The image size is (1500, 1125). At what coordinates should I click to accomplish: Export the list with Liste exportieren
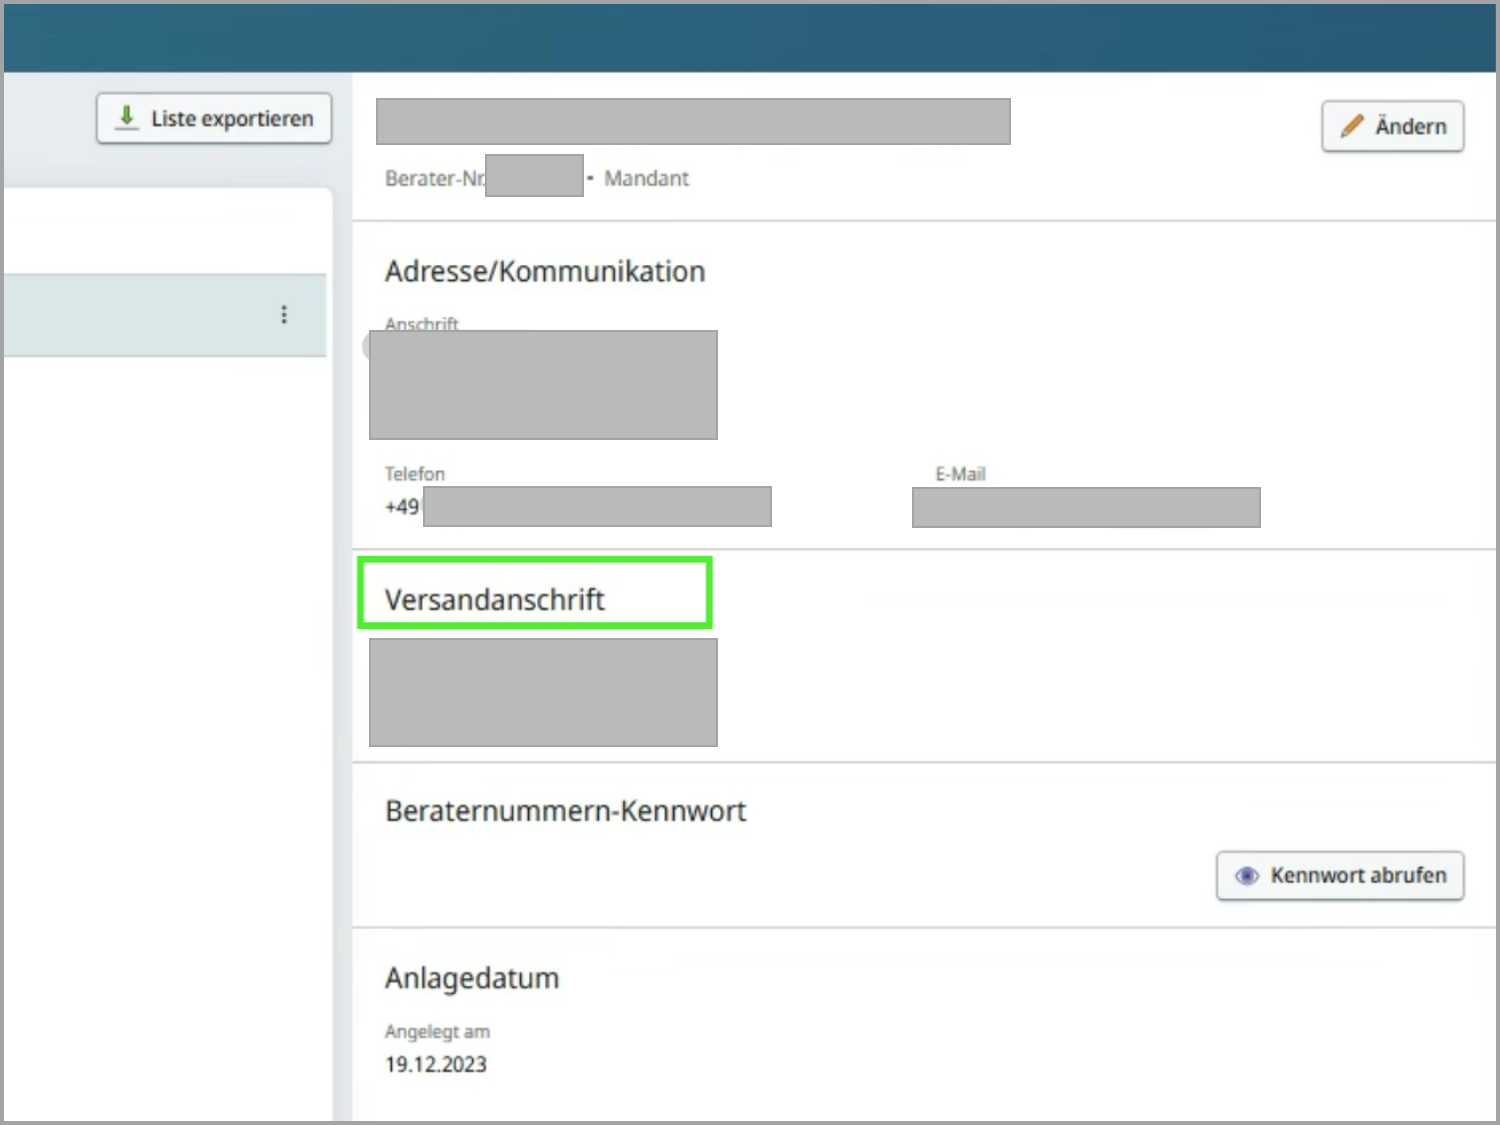point(214,119)
